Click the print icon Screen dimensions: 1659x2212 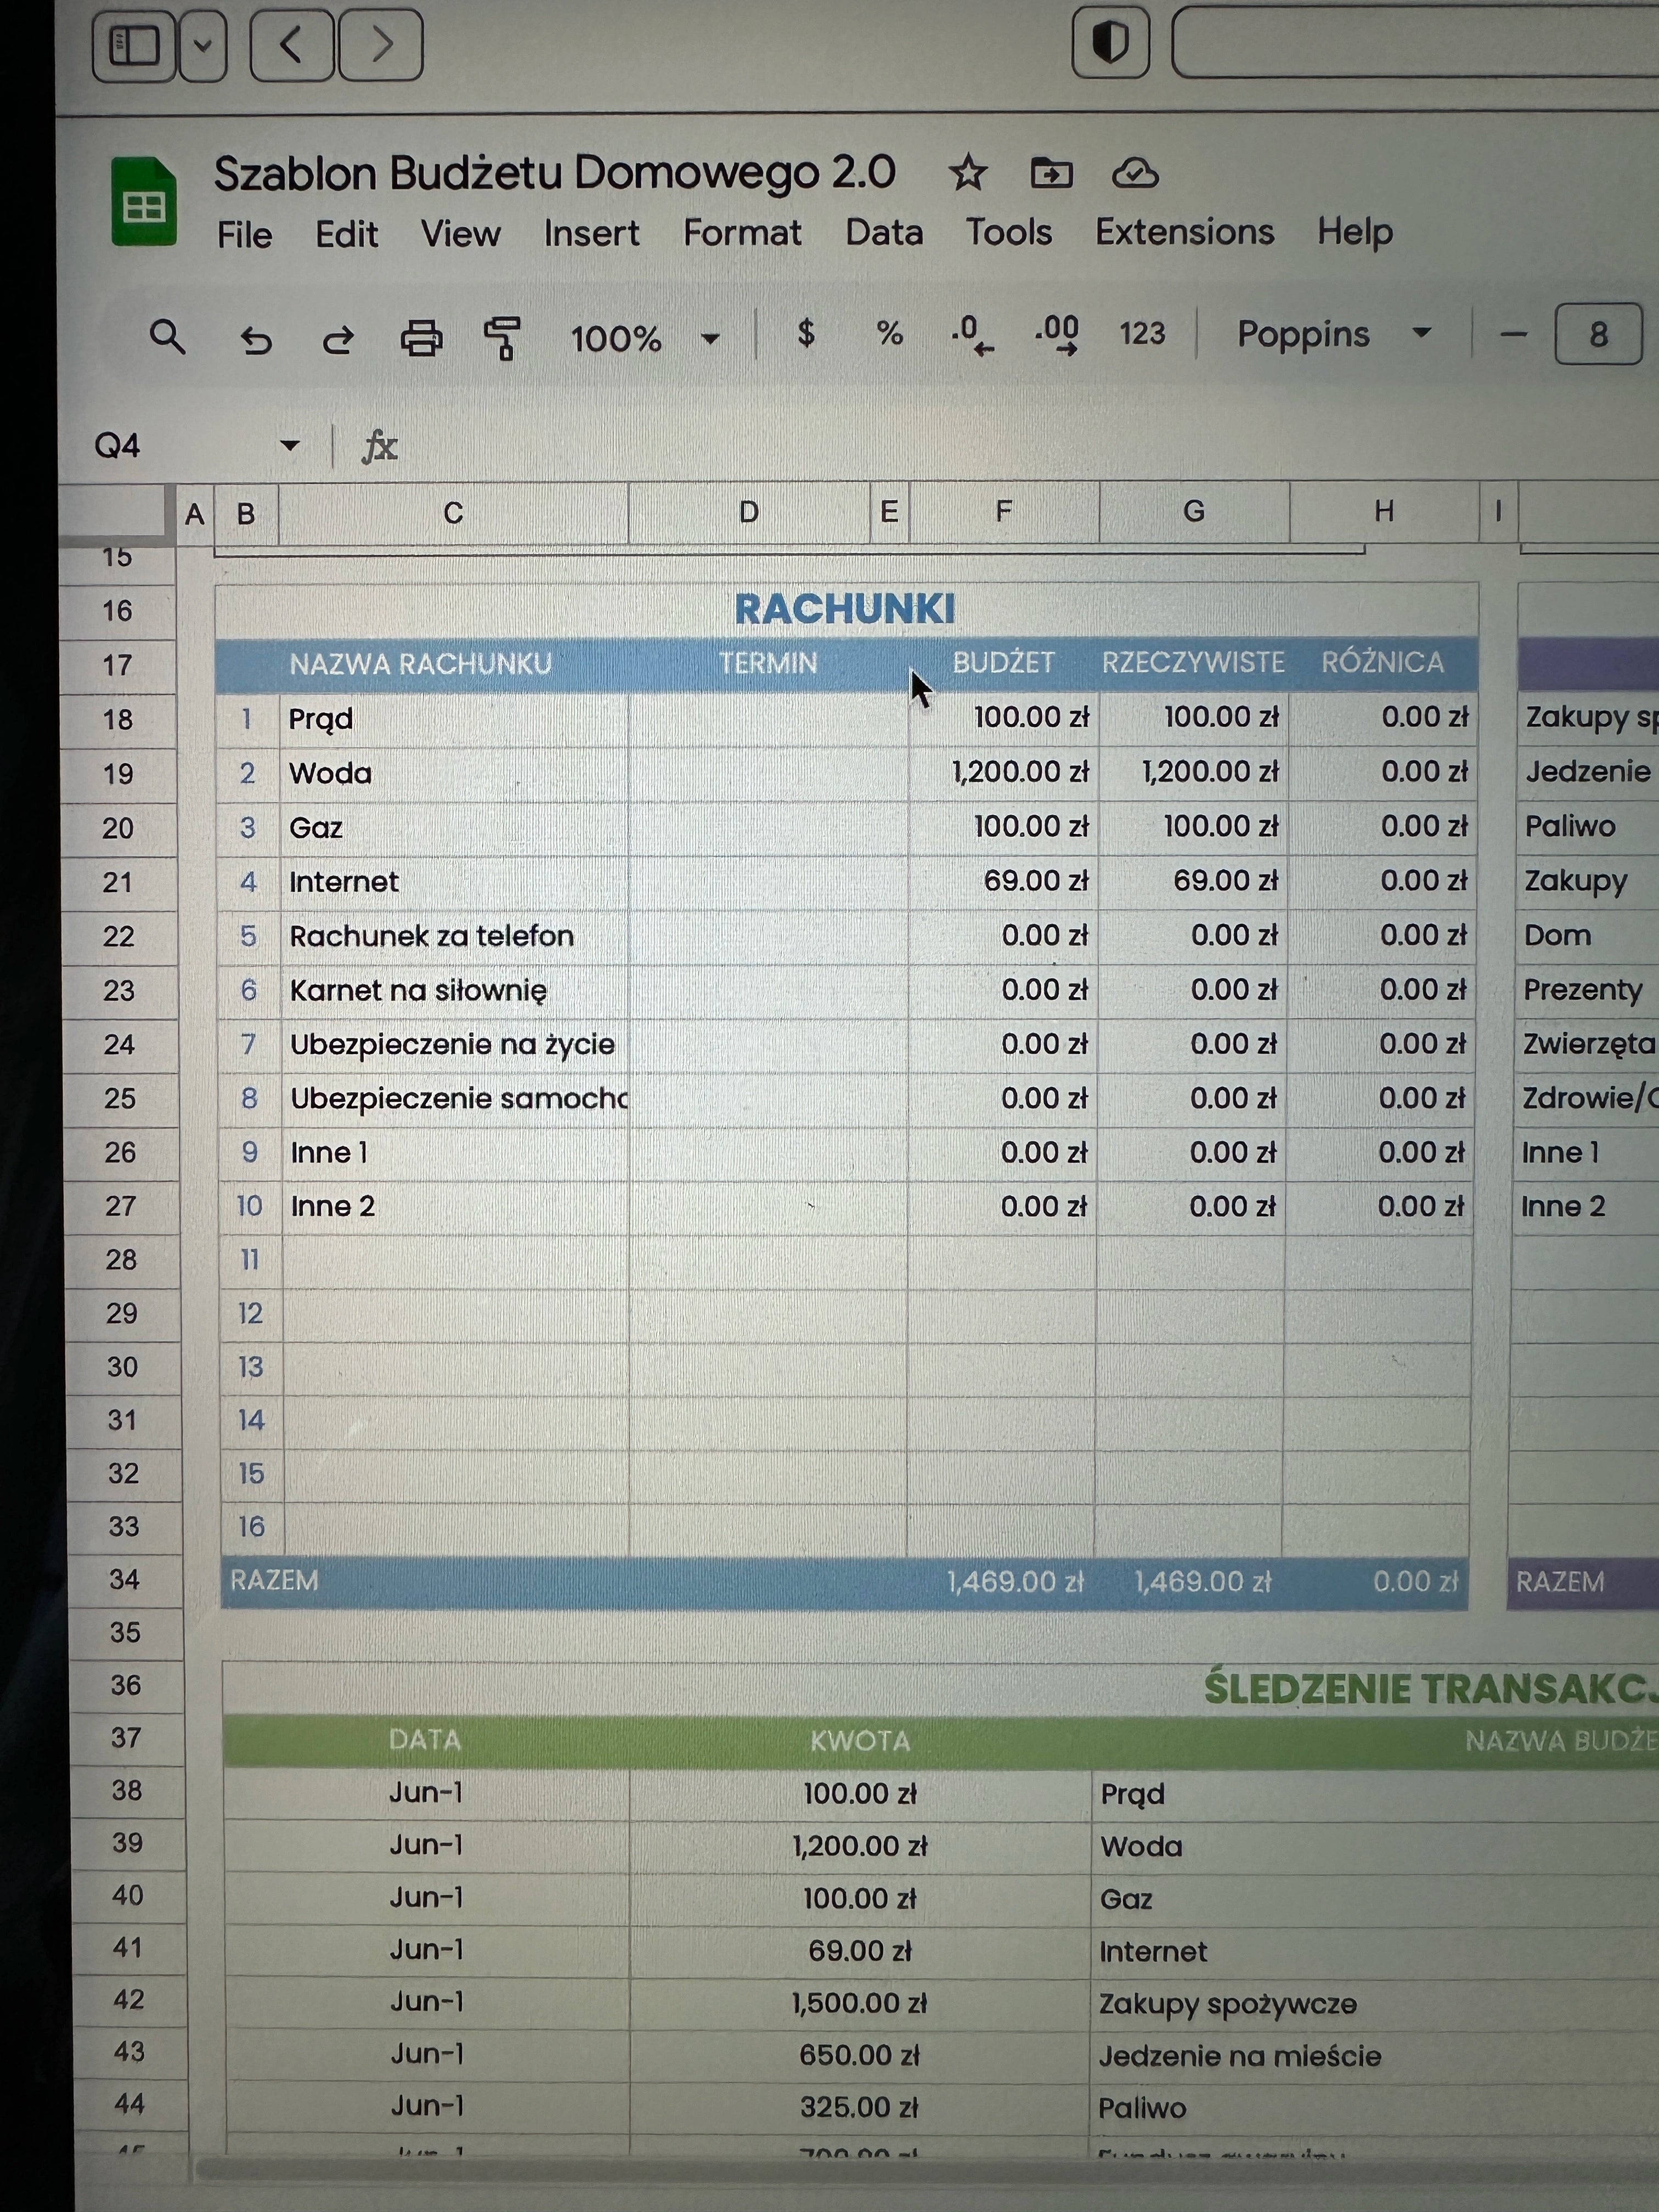421,339
